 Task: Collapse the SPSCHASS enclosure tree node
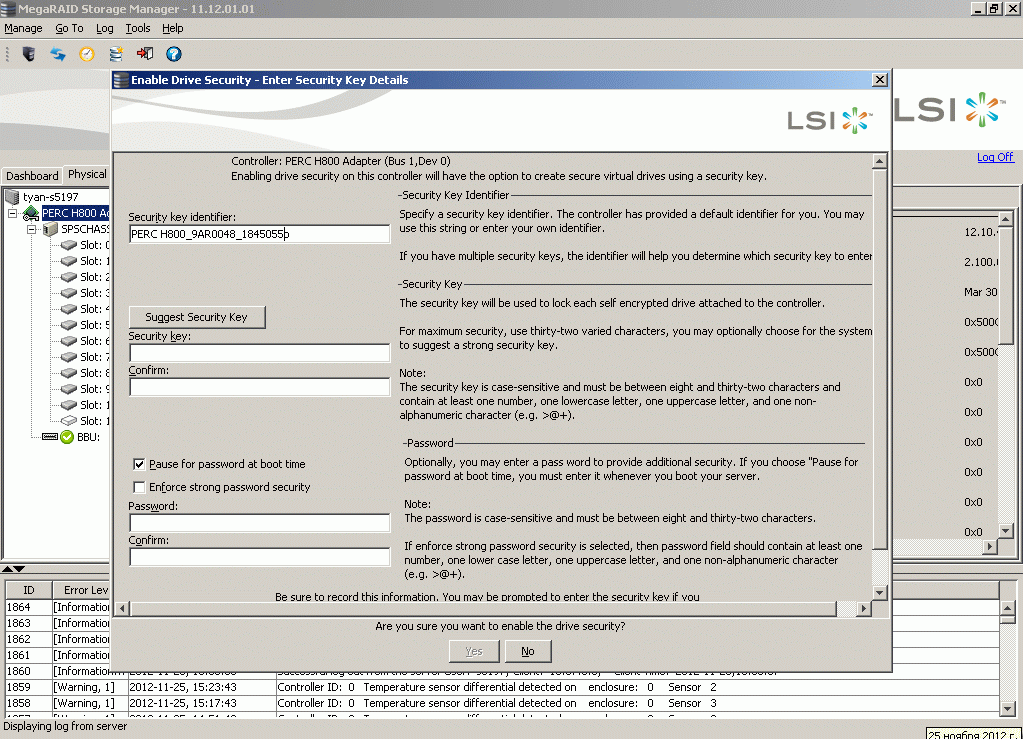(x=31, y=229)
